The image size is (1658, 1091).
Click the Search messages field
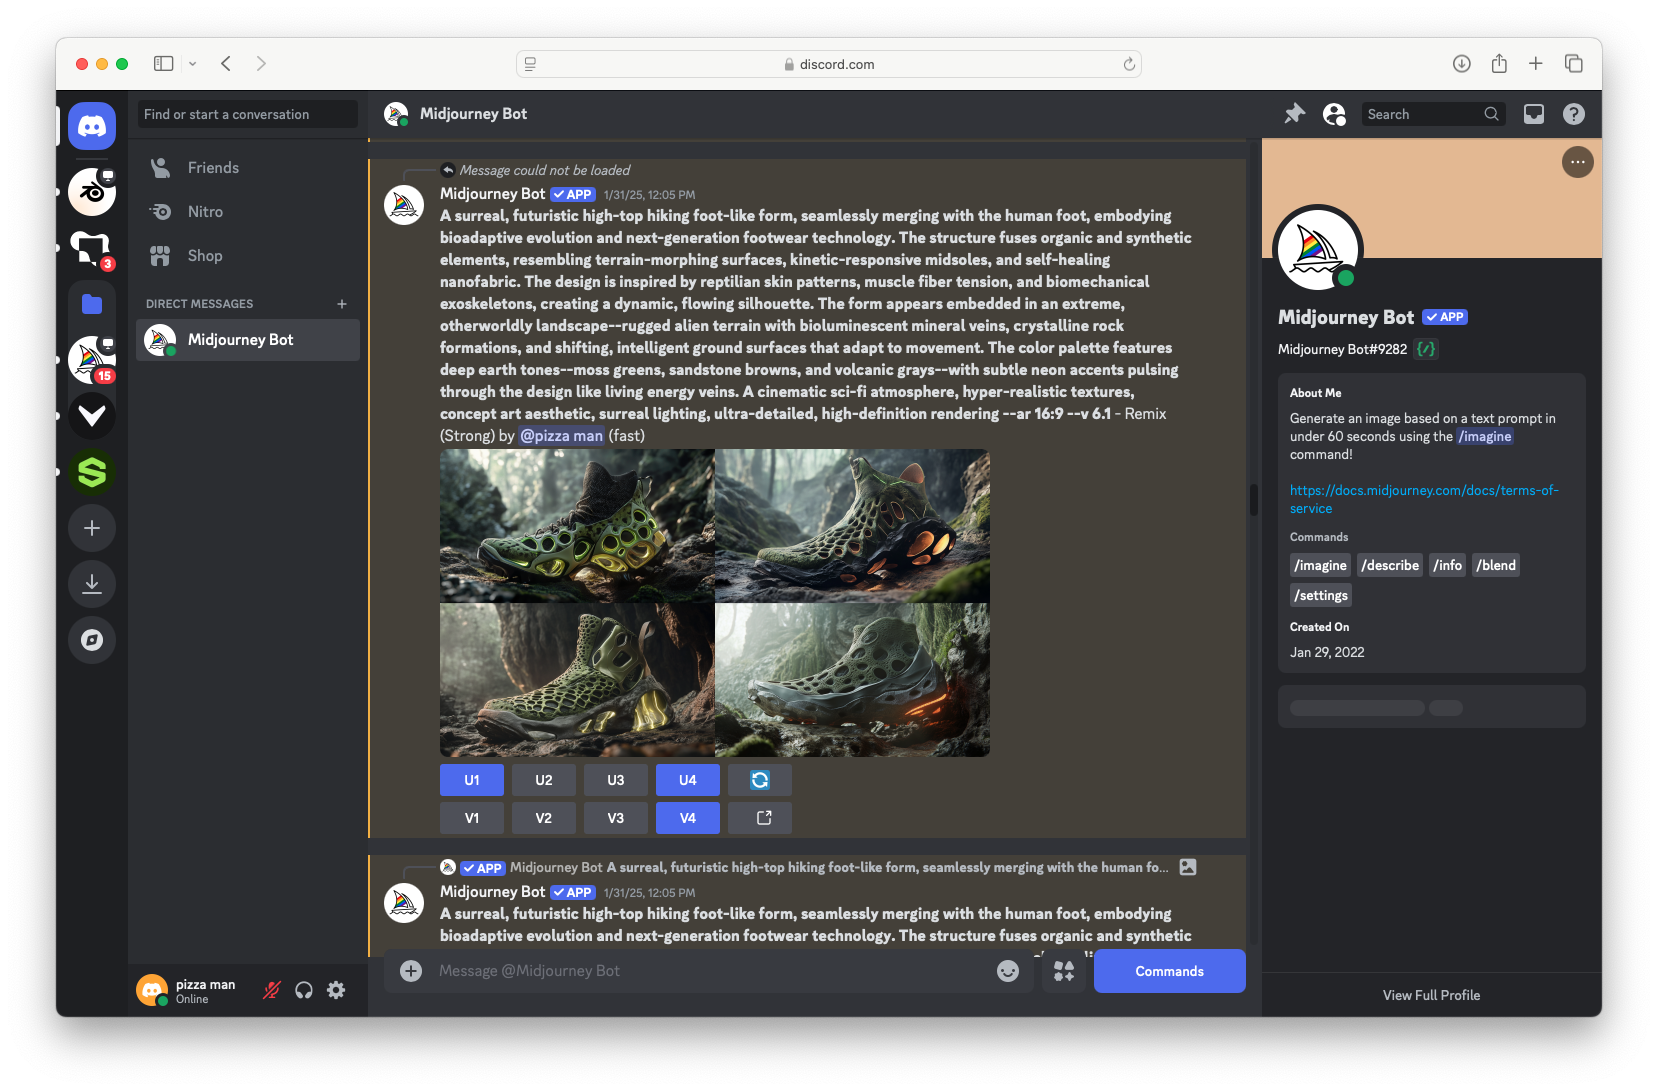1432,114
